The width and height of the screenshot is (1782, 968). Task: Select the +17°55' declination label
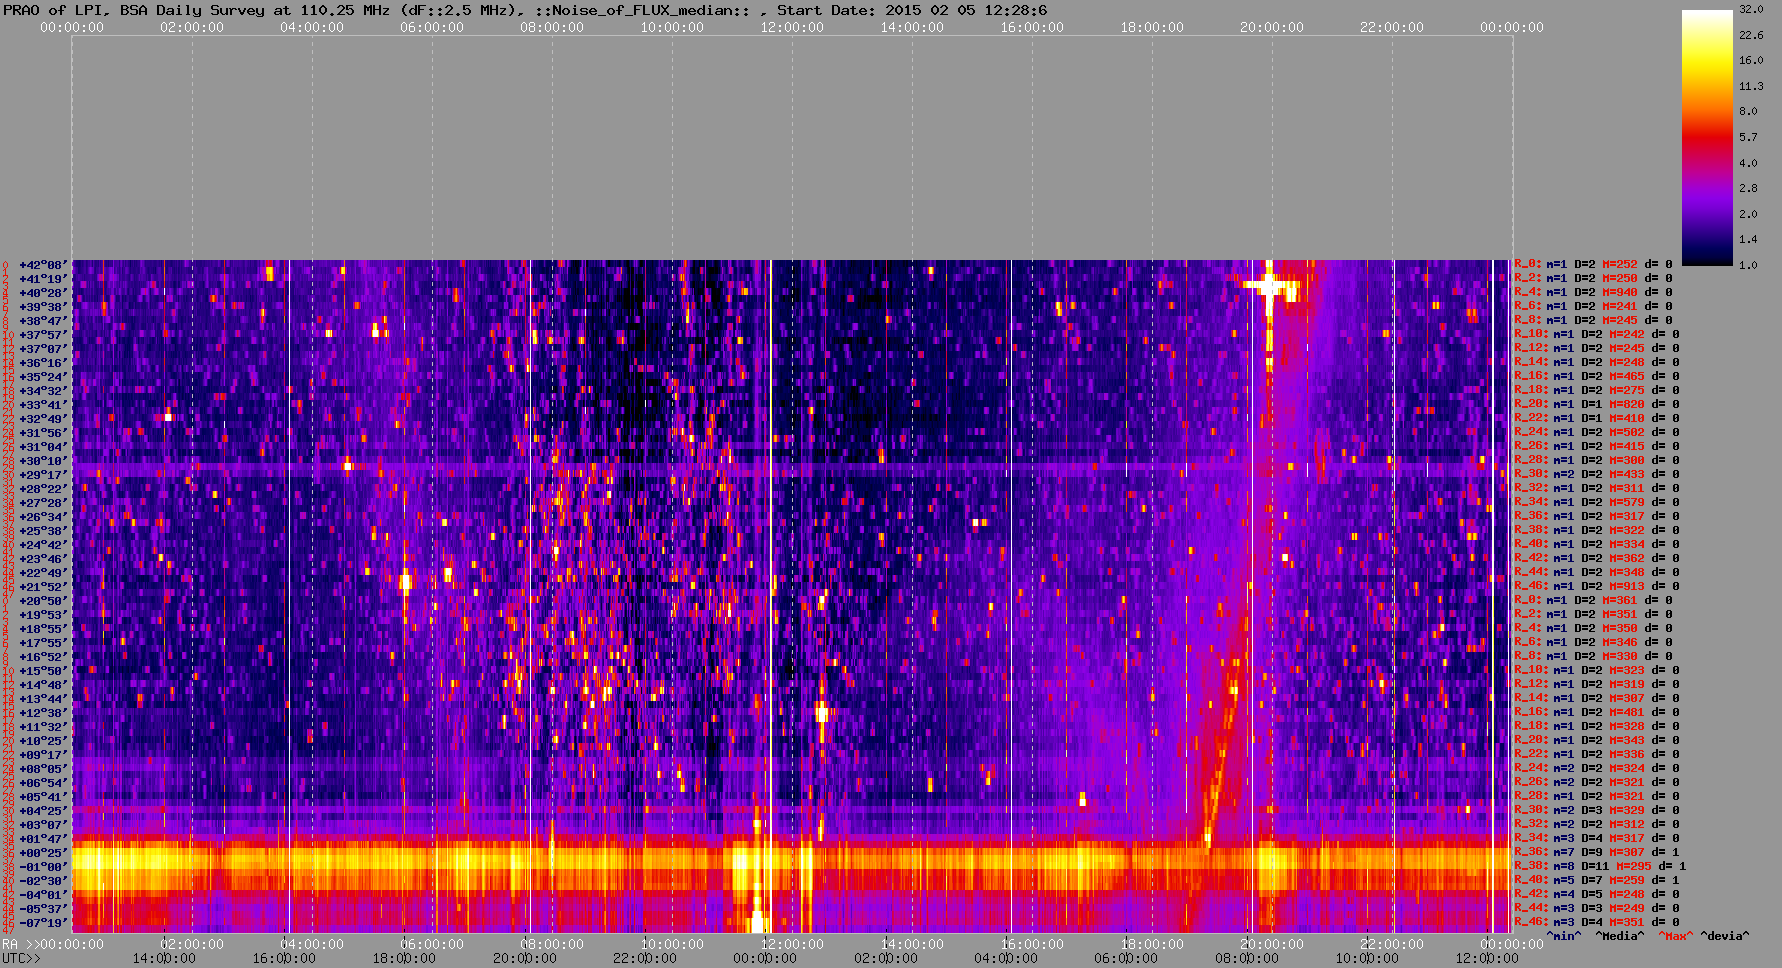pos(43,643)
